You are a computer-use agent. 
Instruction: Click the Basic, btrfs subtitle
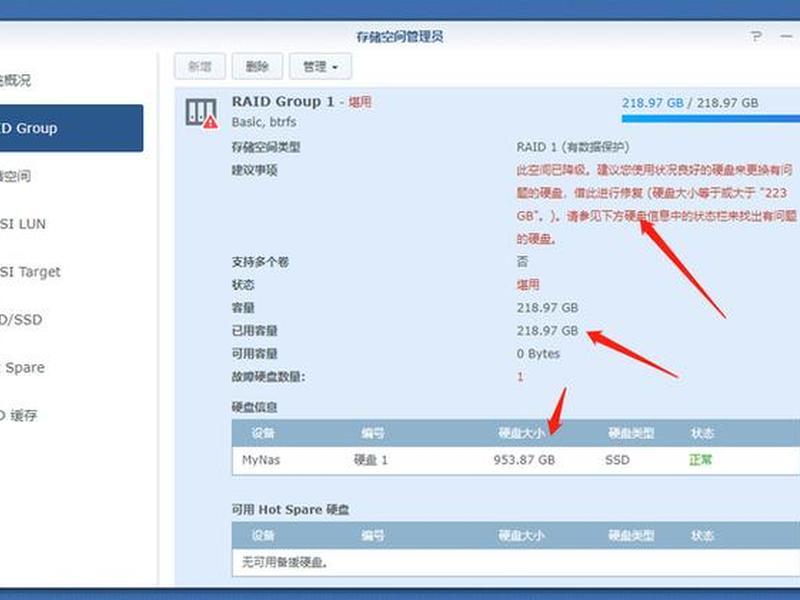coord(264,122)
